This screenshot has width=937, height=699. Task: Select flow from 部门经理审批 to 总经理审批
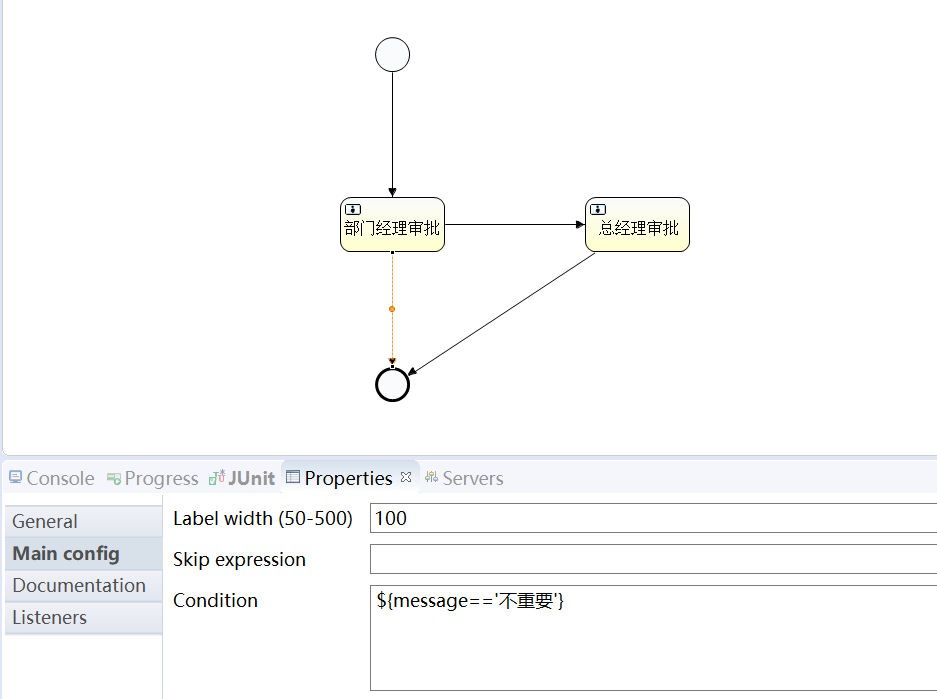tap(514, 225)
